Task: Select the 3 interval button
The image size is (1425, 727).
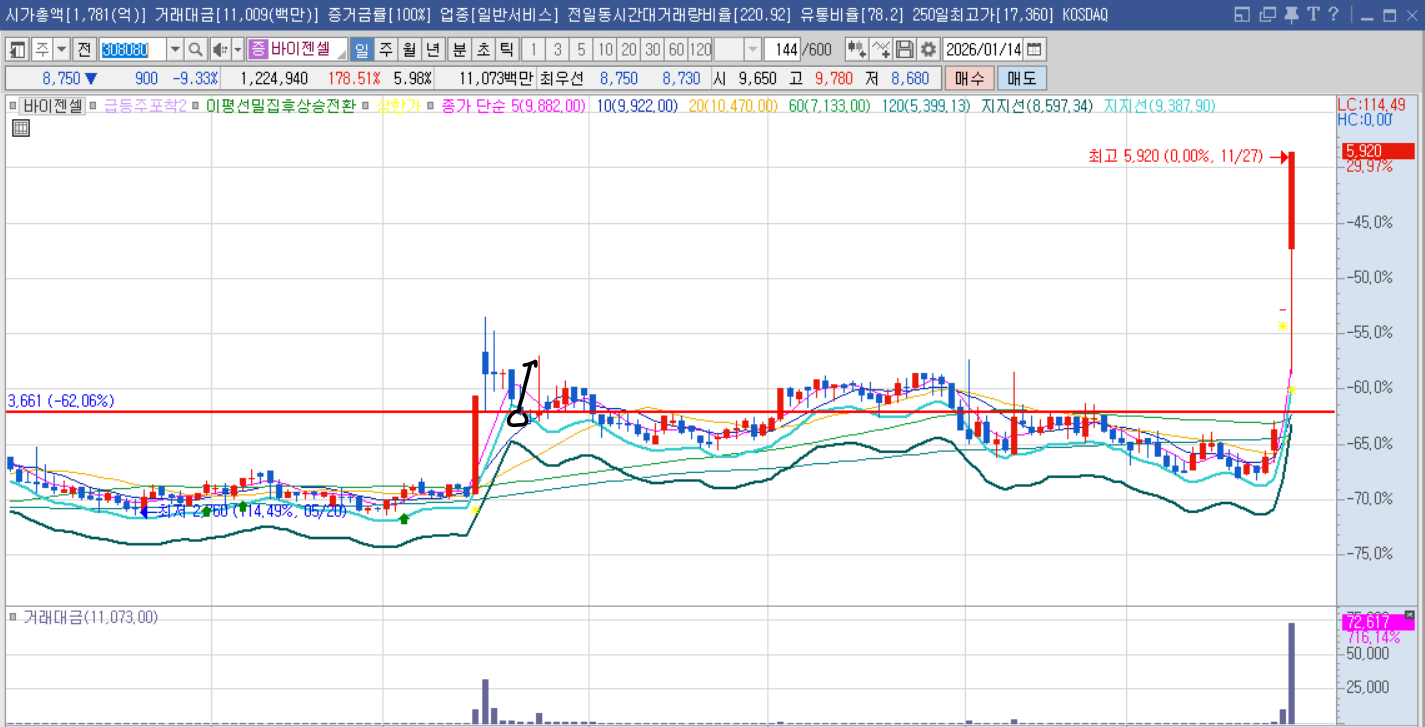Action: point(557,49)
